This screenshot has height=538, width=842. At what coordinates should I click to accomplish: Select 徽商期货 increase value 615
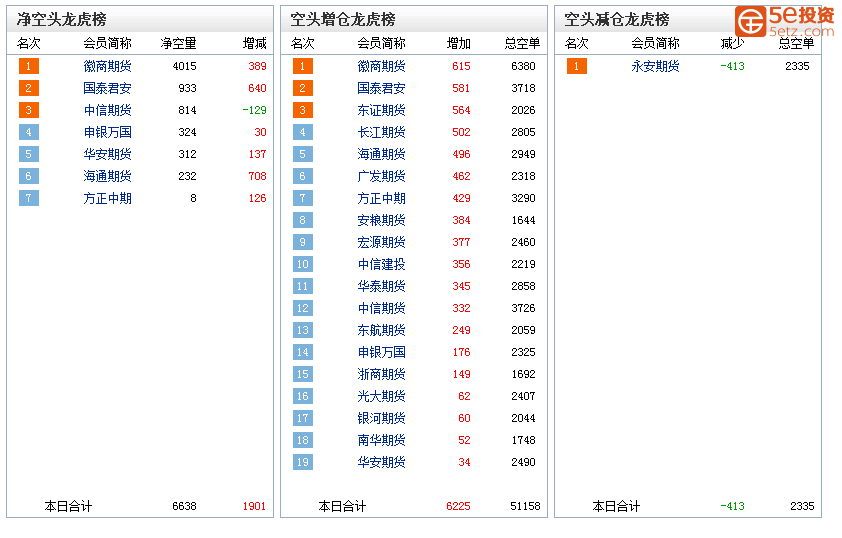click(461, 66)
